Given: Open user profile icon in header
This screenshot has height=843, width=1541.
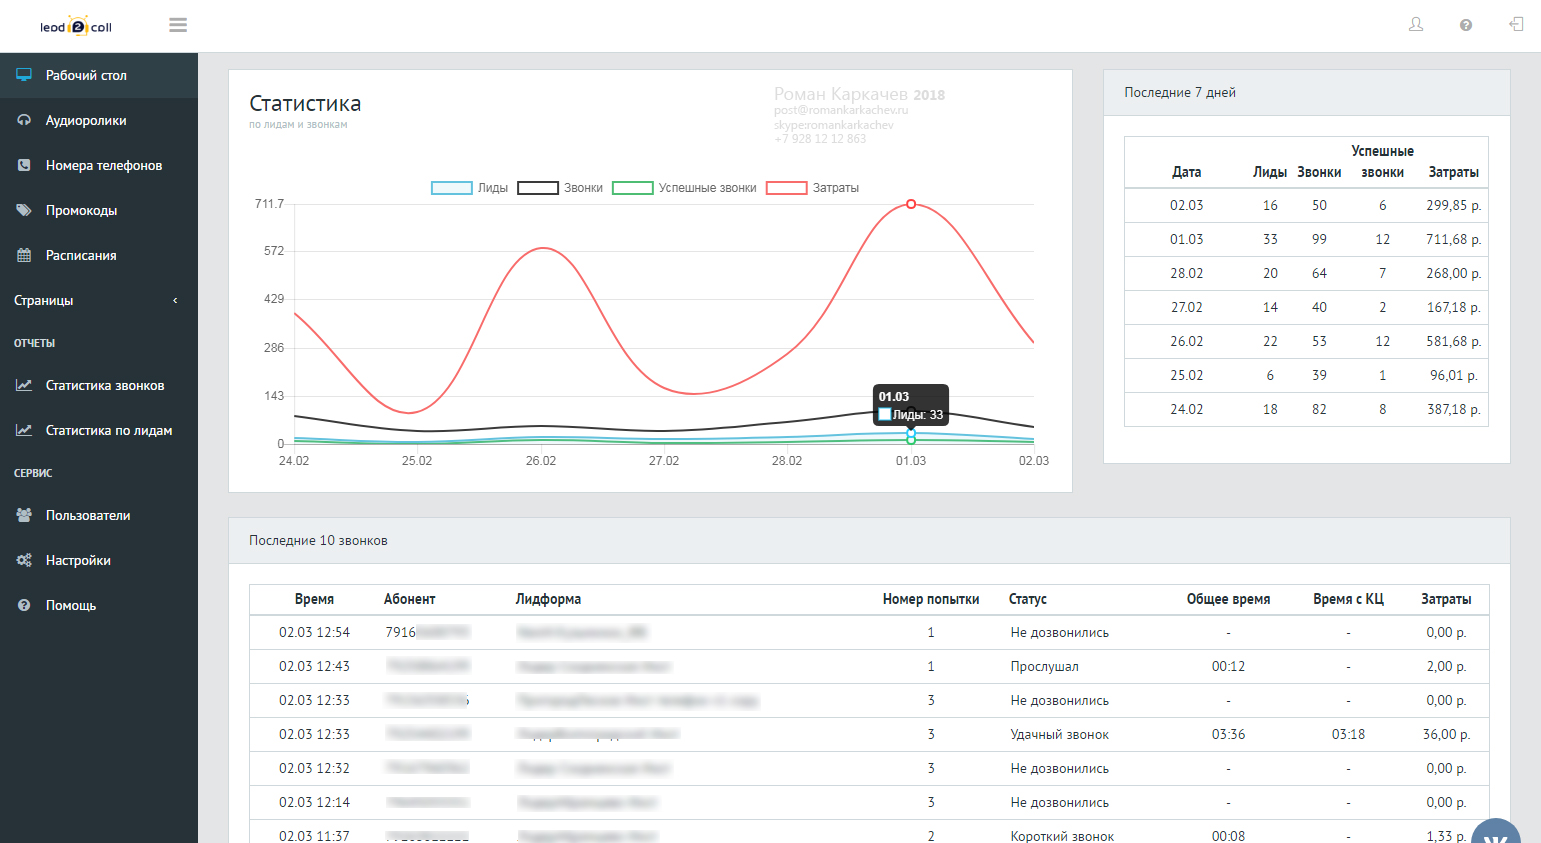Looking at the screenshot, I should pos(1416,25).
